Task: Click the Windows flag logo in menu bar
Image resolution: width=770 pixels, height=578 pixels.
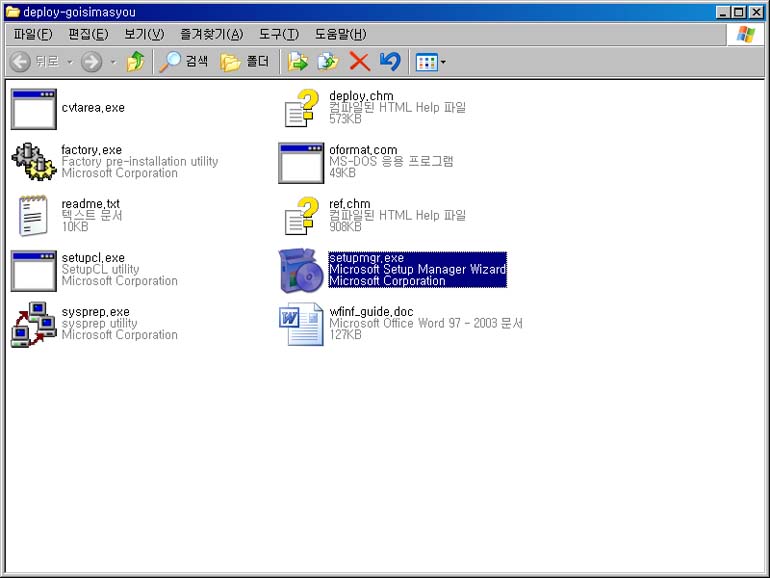Action: (x=745, y=34)
